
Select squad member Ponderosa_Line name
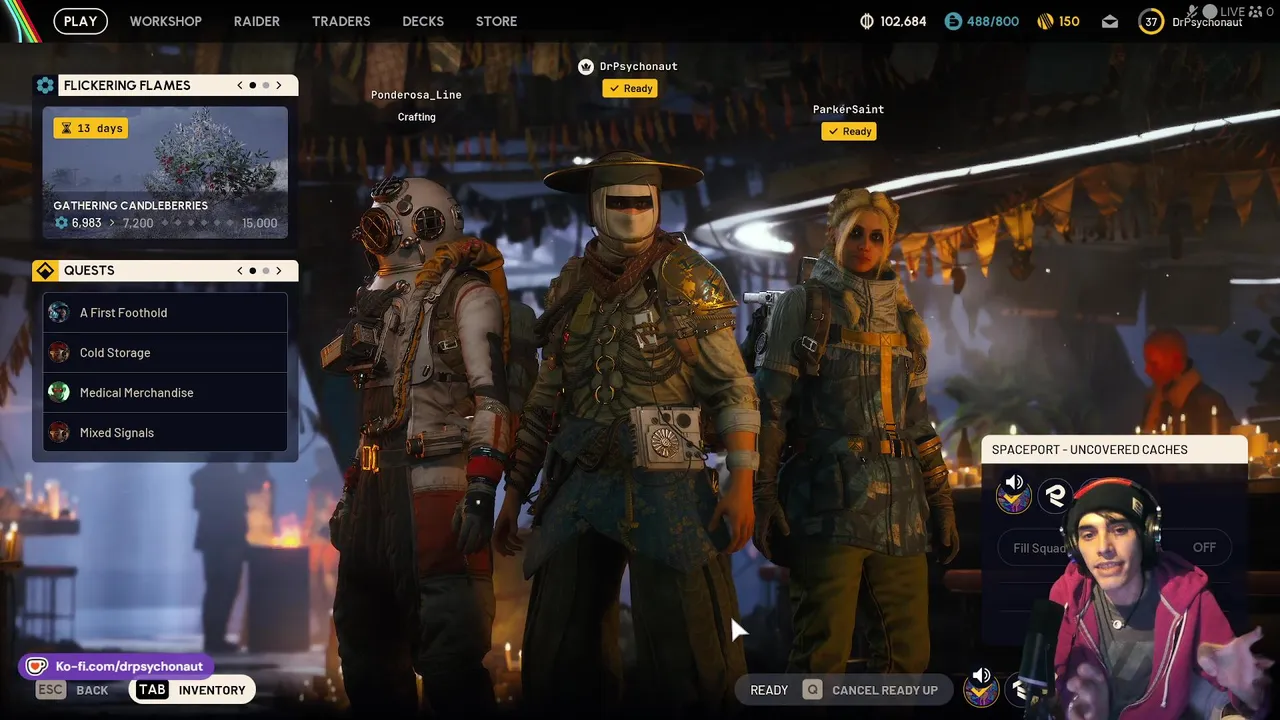pos(416,95)
